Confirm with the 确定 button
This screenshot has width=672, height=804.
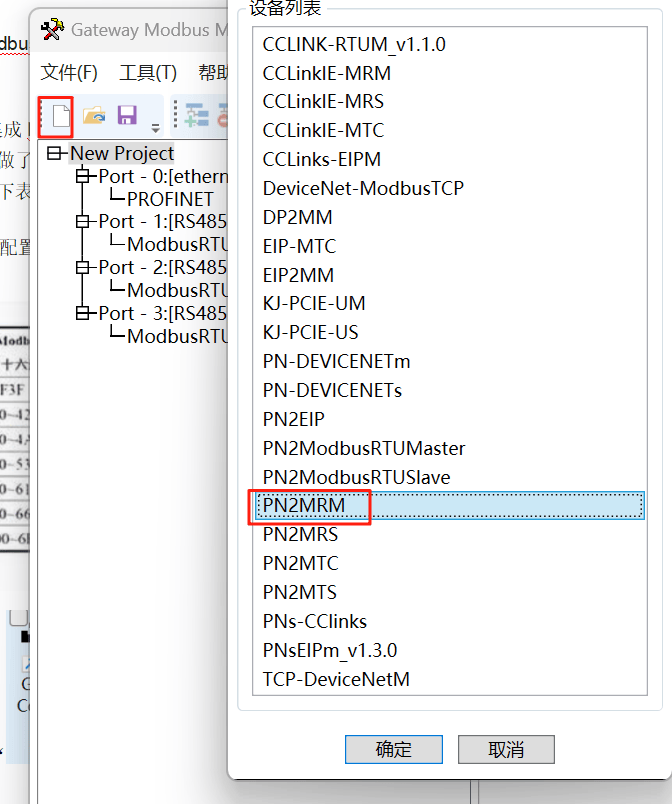click(394, 749)
